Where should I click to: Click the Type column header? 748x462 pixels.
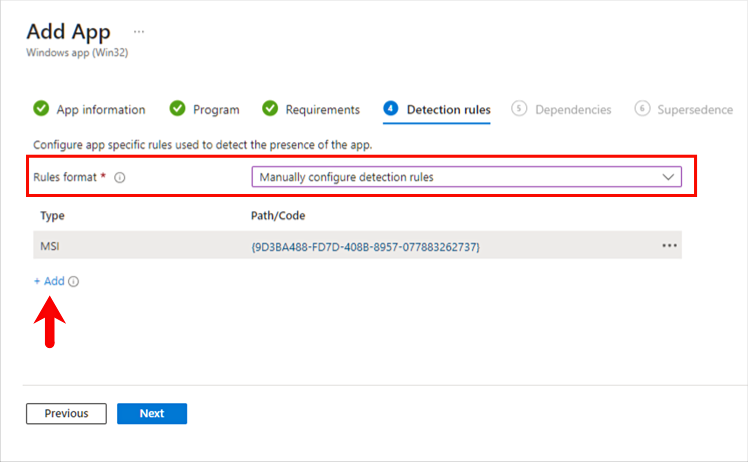coord(52,215)
